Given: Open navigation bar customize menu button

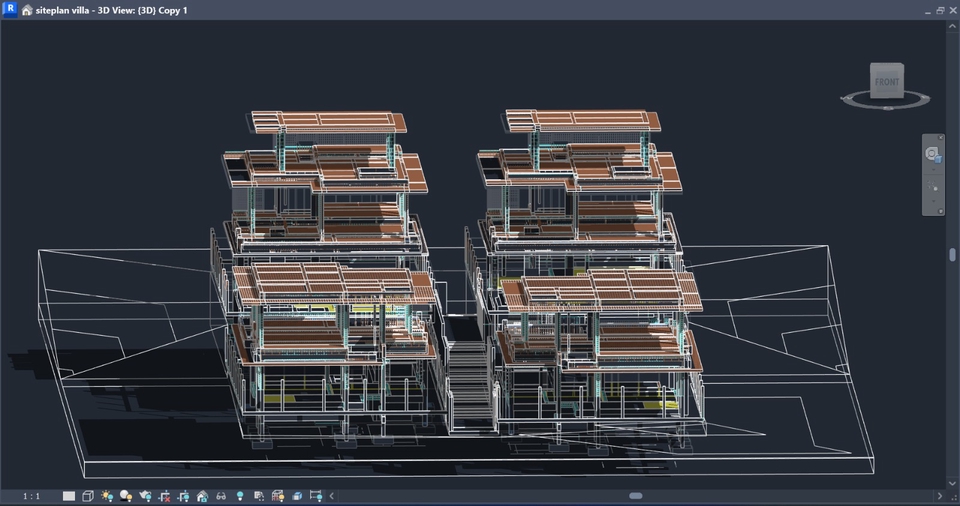Looking at the screenshot, I should (x=941, y=211).
